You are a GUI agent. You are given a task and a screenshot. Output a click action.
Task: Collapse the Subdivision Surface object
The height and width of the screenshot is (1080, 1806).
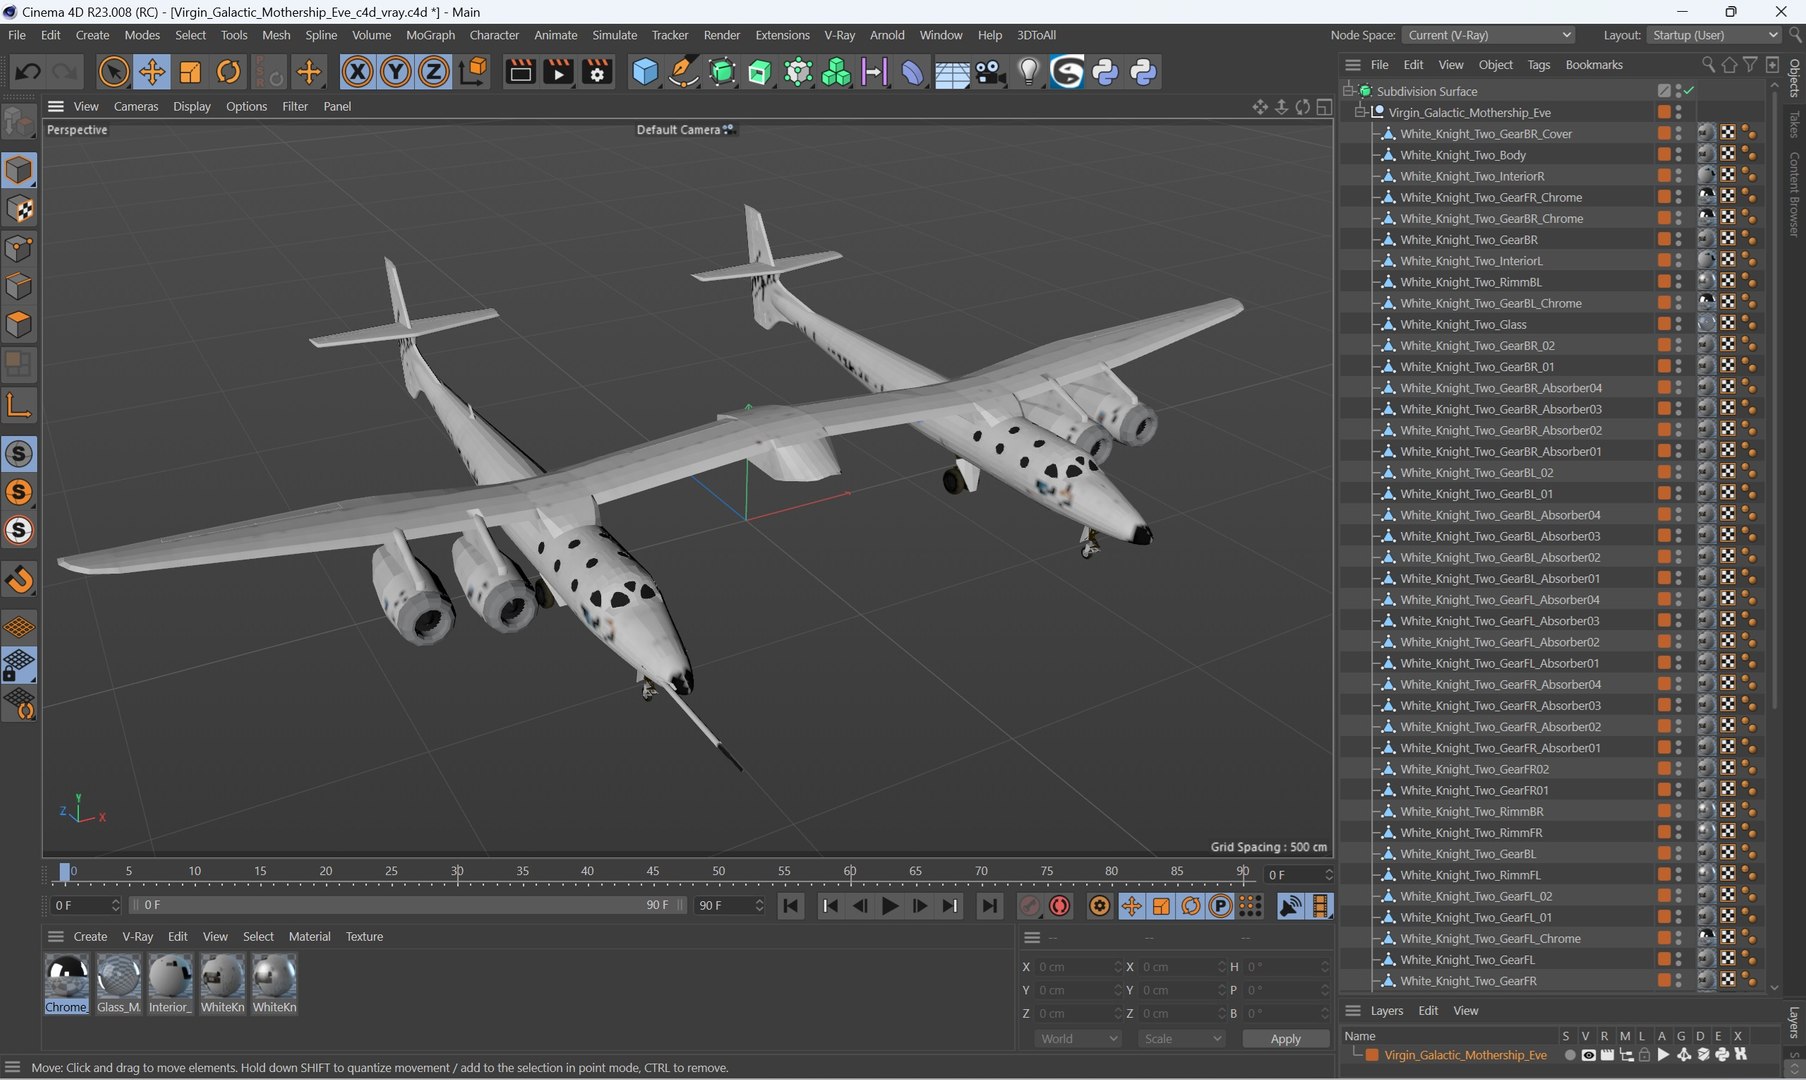1348,91
